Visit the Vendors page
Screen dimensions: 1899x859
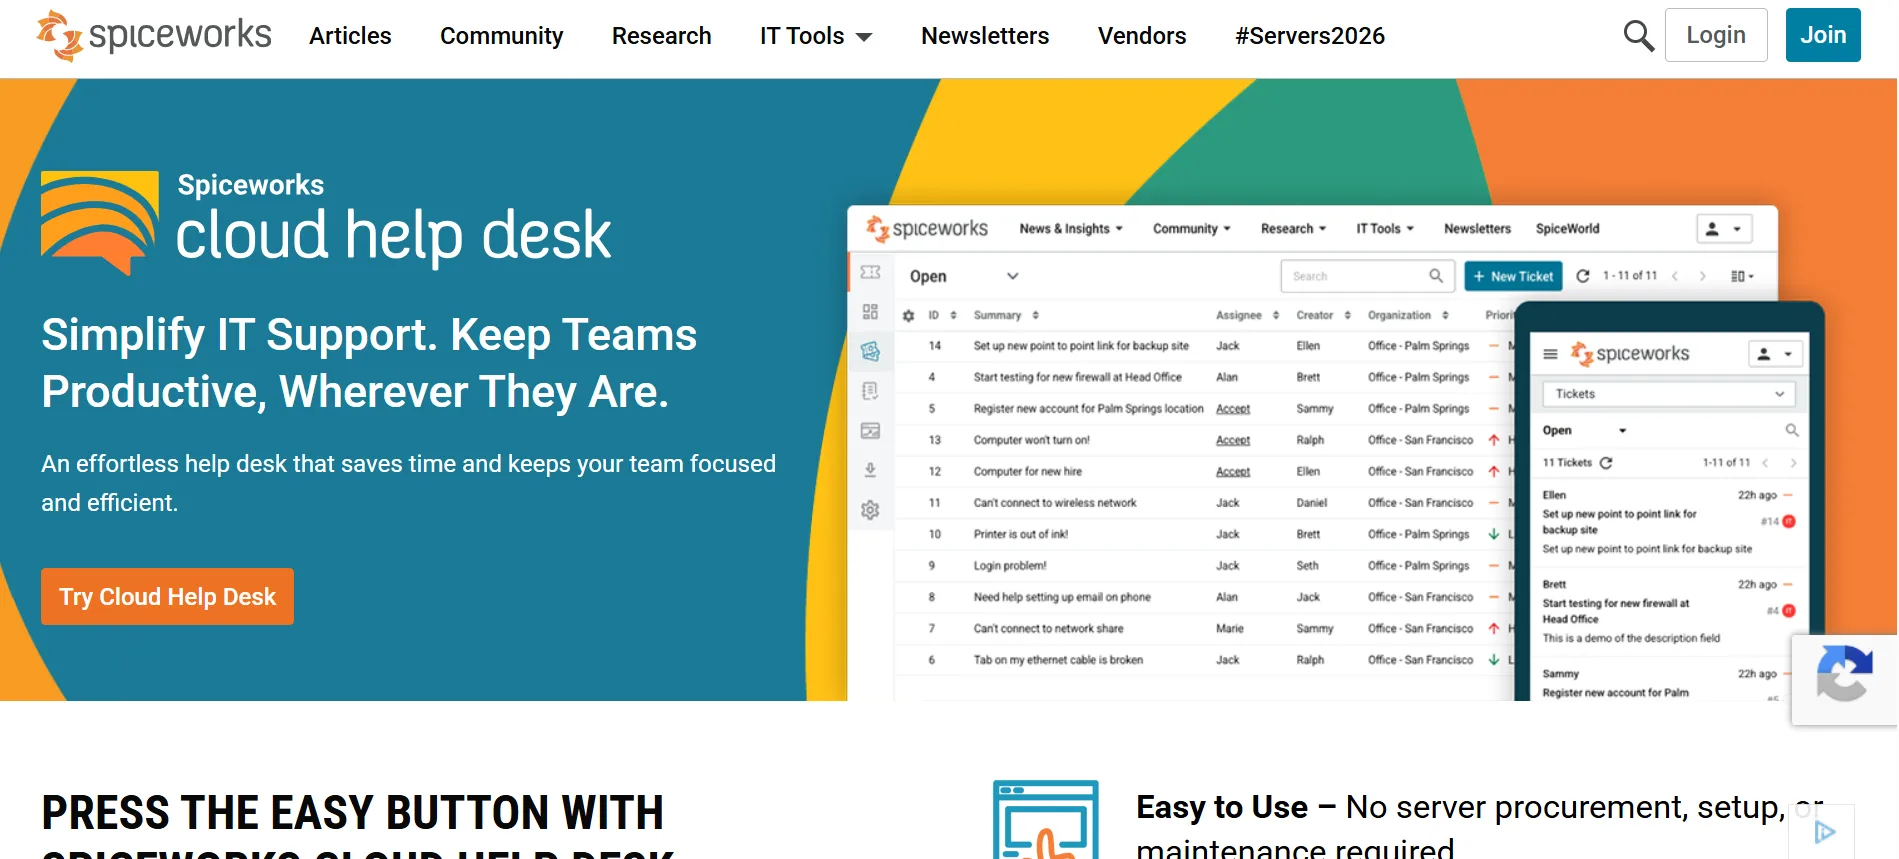pos(1142,36)
